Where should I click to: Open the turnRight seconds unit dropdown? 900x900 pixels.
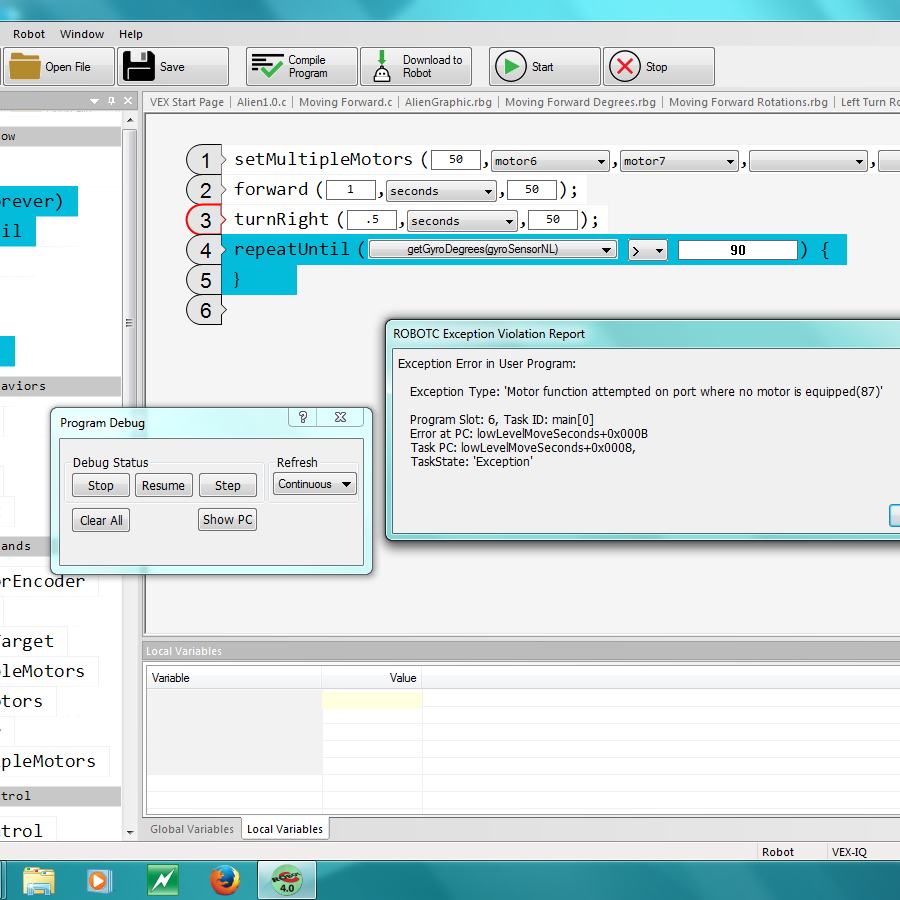coord(461,221)
